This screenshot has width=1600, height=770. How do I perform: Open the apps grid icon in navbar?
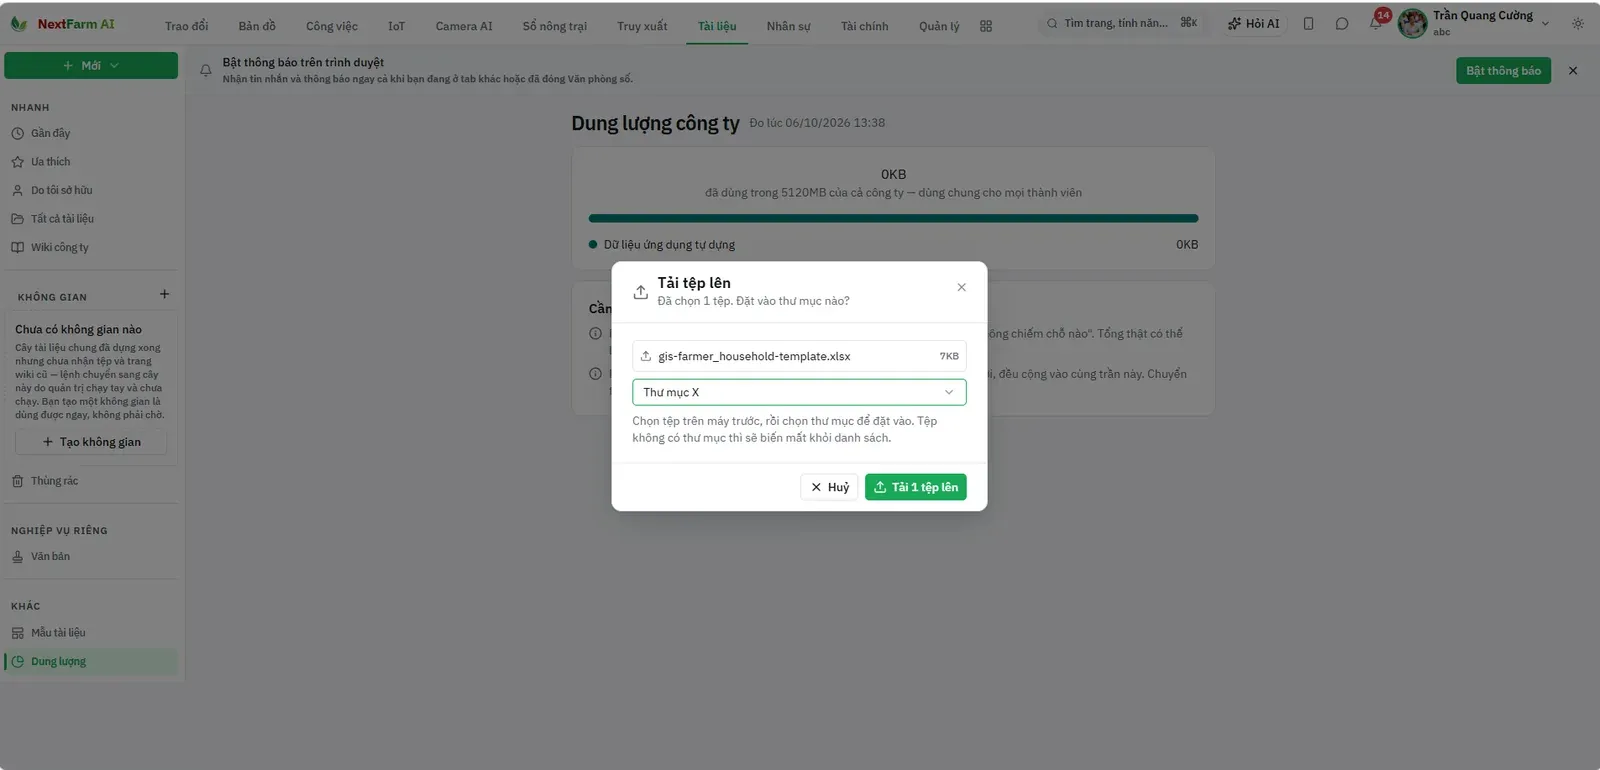pos(986,26)
